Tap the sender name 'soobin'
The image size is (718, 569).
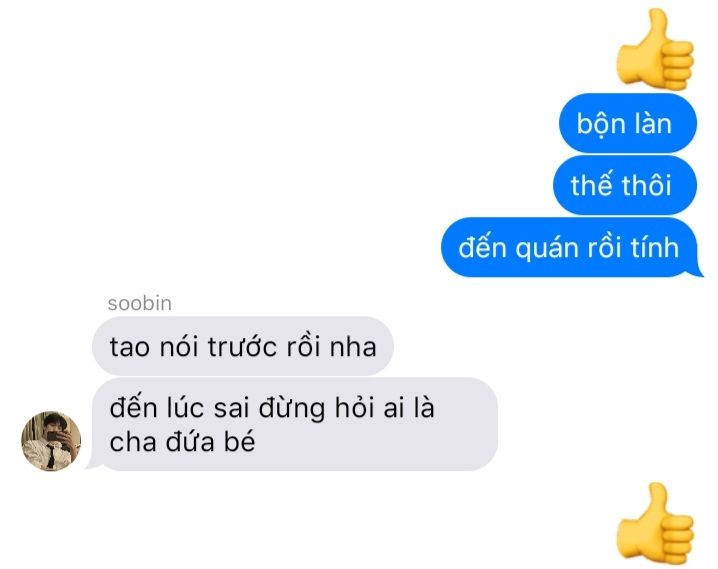tap(140, 303)
